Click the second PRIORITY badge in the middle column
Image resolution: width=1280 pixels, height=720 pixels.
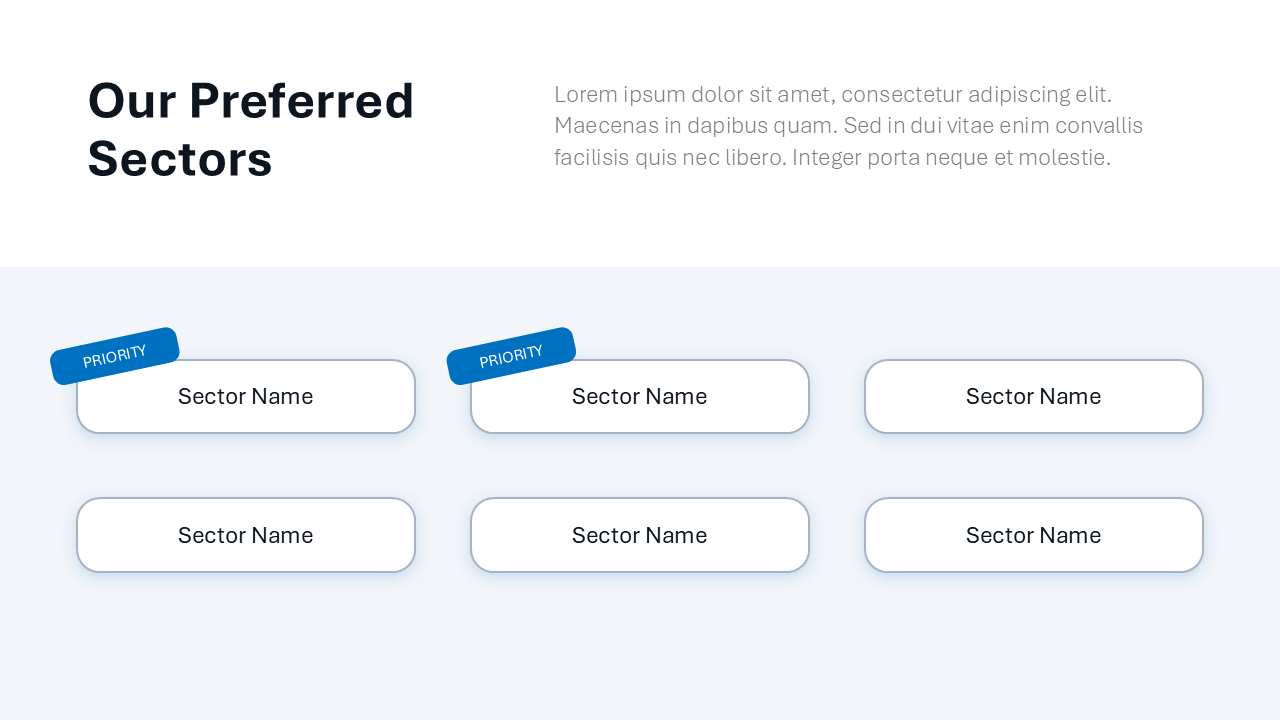click(511, 356)
